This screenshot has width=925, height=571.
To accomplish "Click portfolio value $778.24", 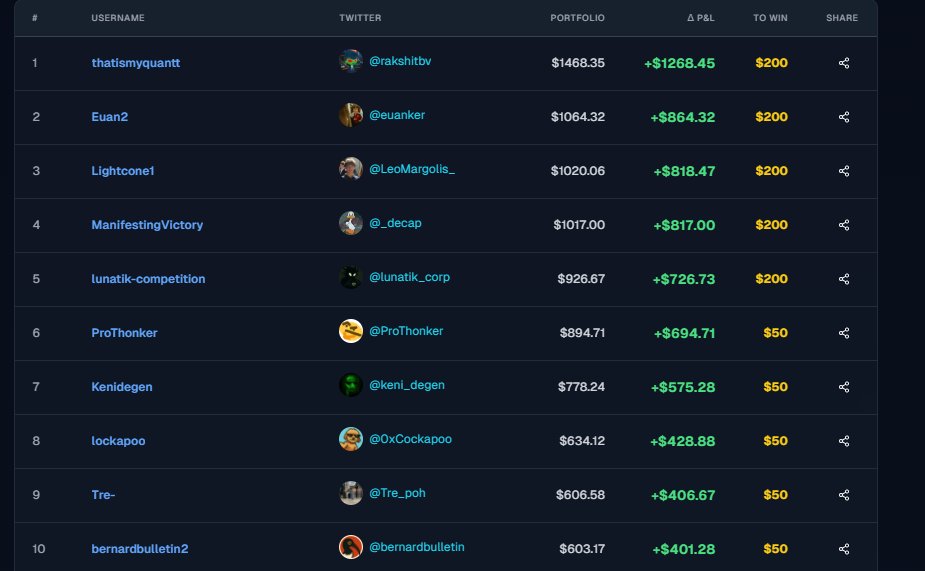I will (582, 387).
